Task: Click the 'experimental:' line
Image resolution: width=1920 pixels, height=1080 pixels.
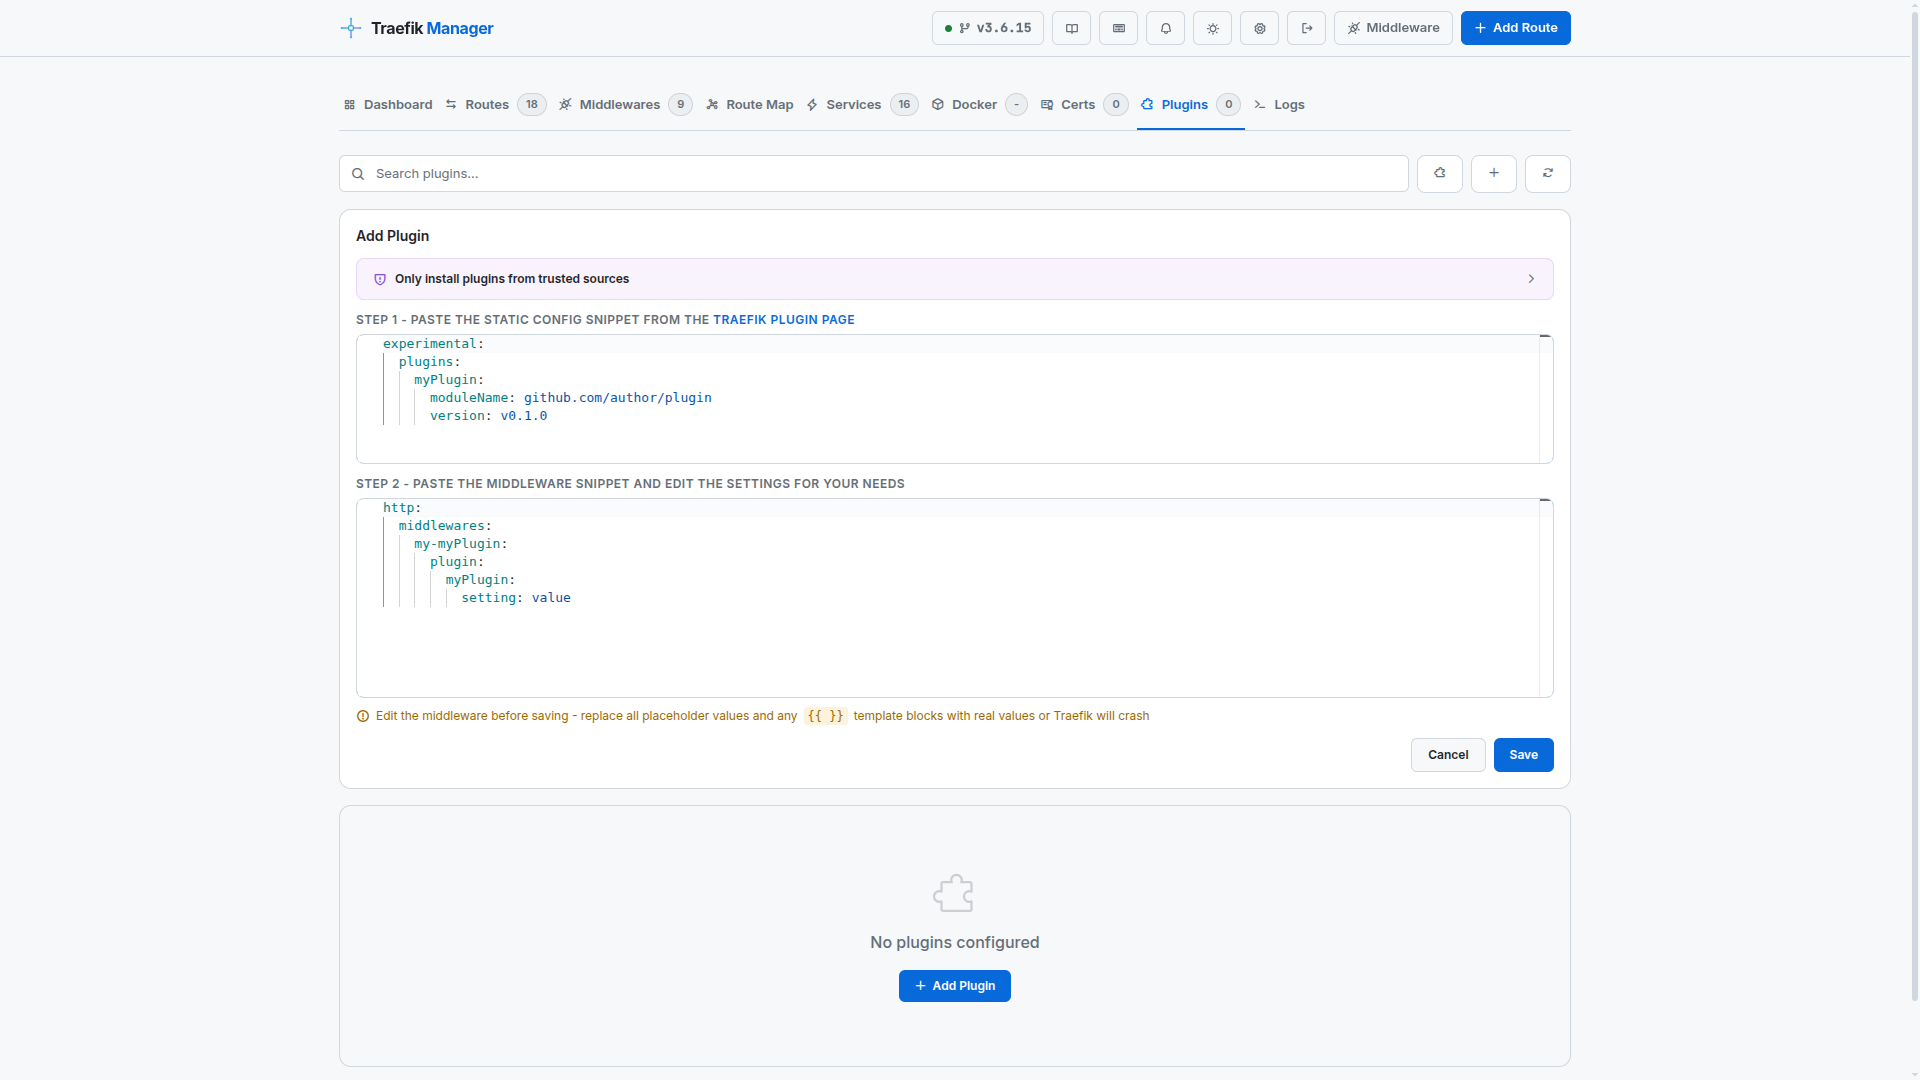Action: (433, 344)
